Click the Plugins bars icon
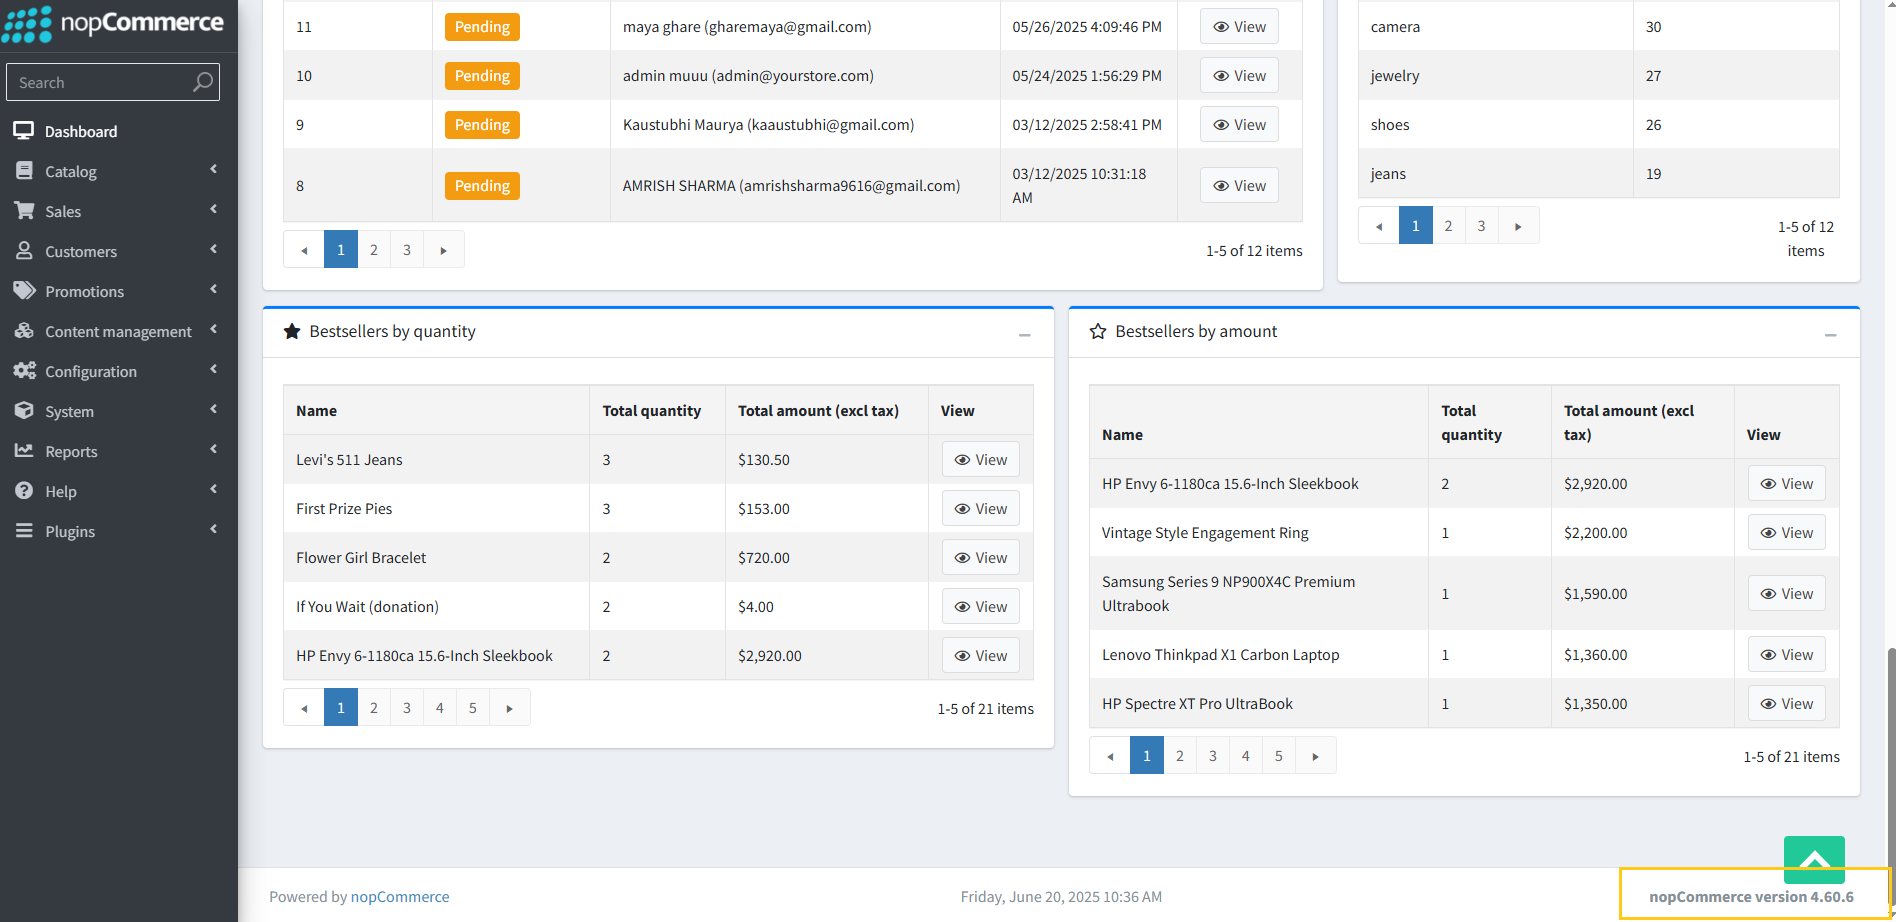 24,531
